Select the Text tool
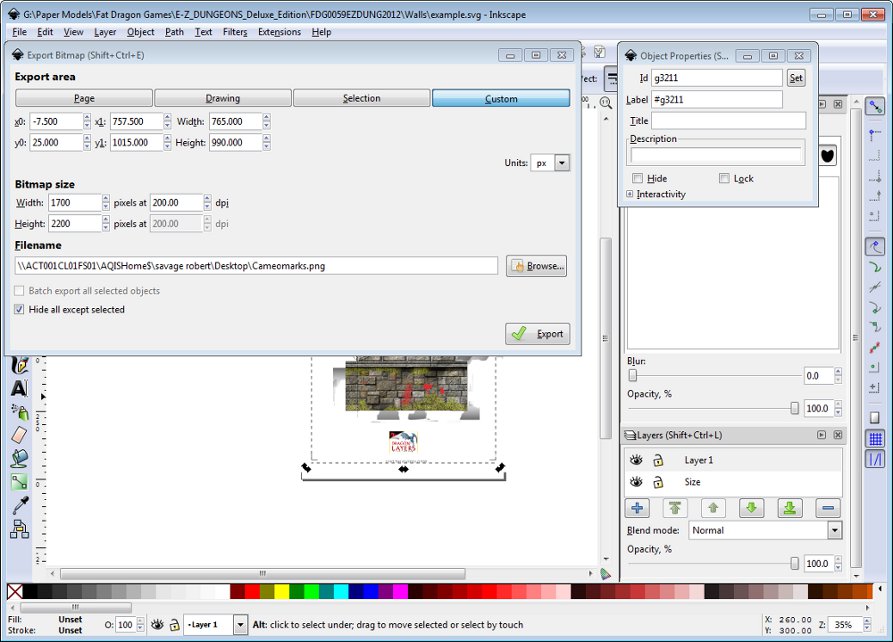The height and width of the screenshot is (642, 893). tap(18, 388)
